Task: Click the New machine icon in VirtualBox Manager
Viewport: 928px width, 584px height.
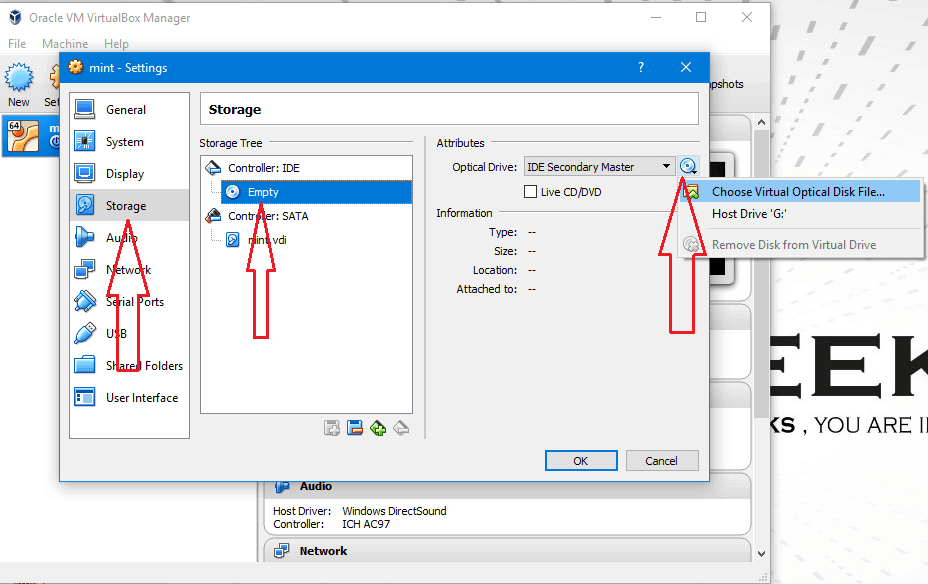Action: pyautogui.click(x=19, y=78)
